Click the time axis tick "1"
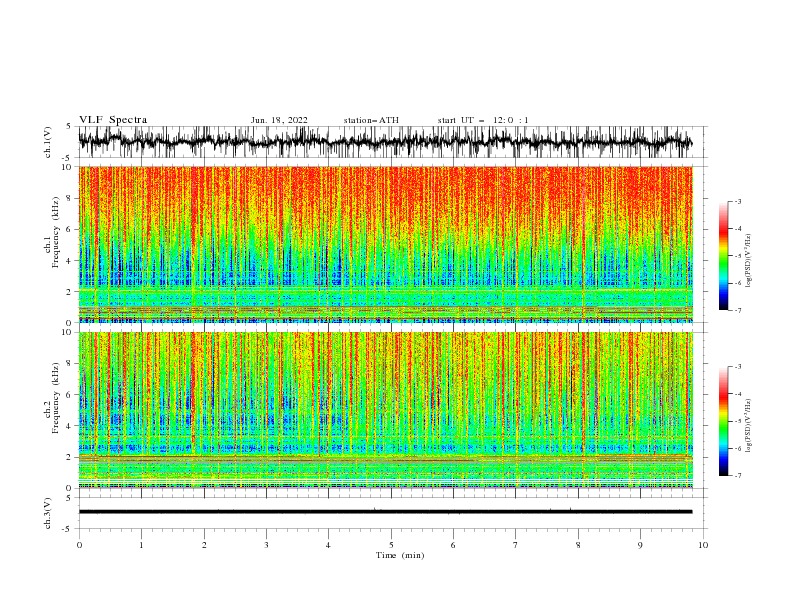792x612 pixels. point(141,545)
